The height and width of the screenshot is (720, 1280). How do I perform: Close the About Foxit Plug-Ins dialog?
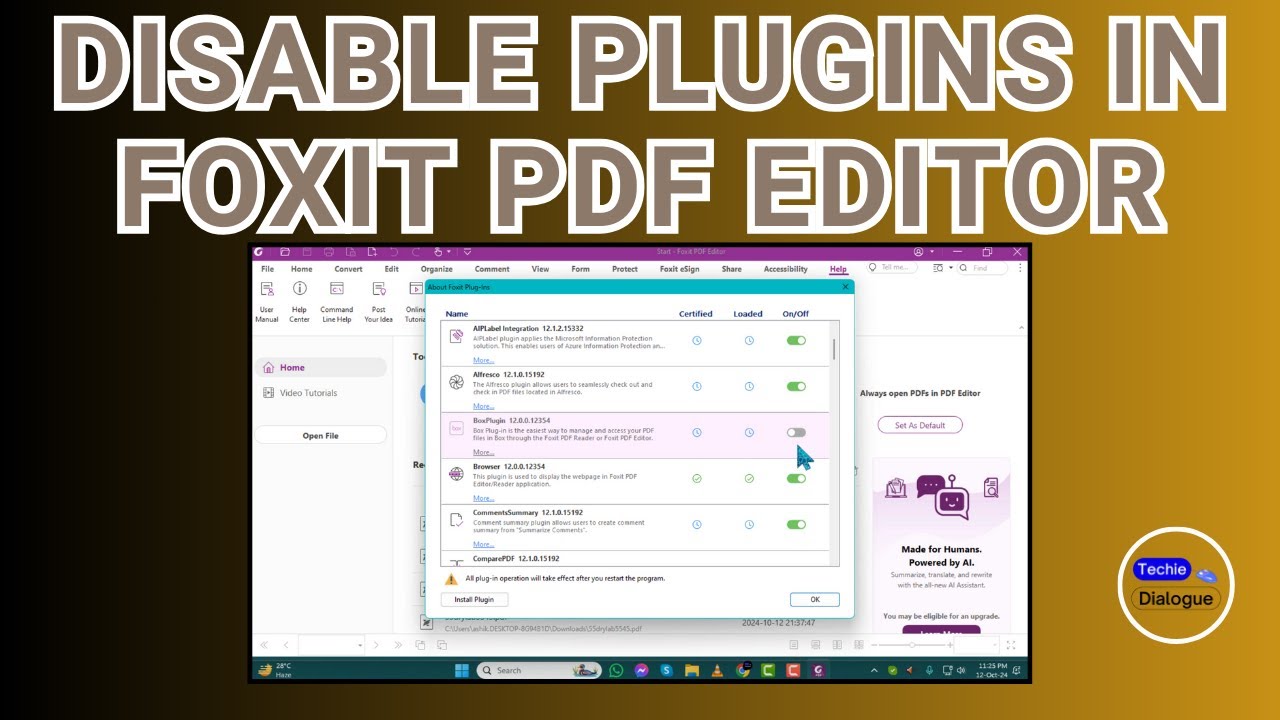click(x=845, y=287)
